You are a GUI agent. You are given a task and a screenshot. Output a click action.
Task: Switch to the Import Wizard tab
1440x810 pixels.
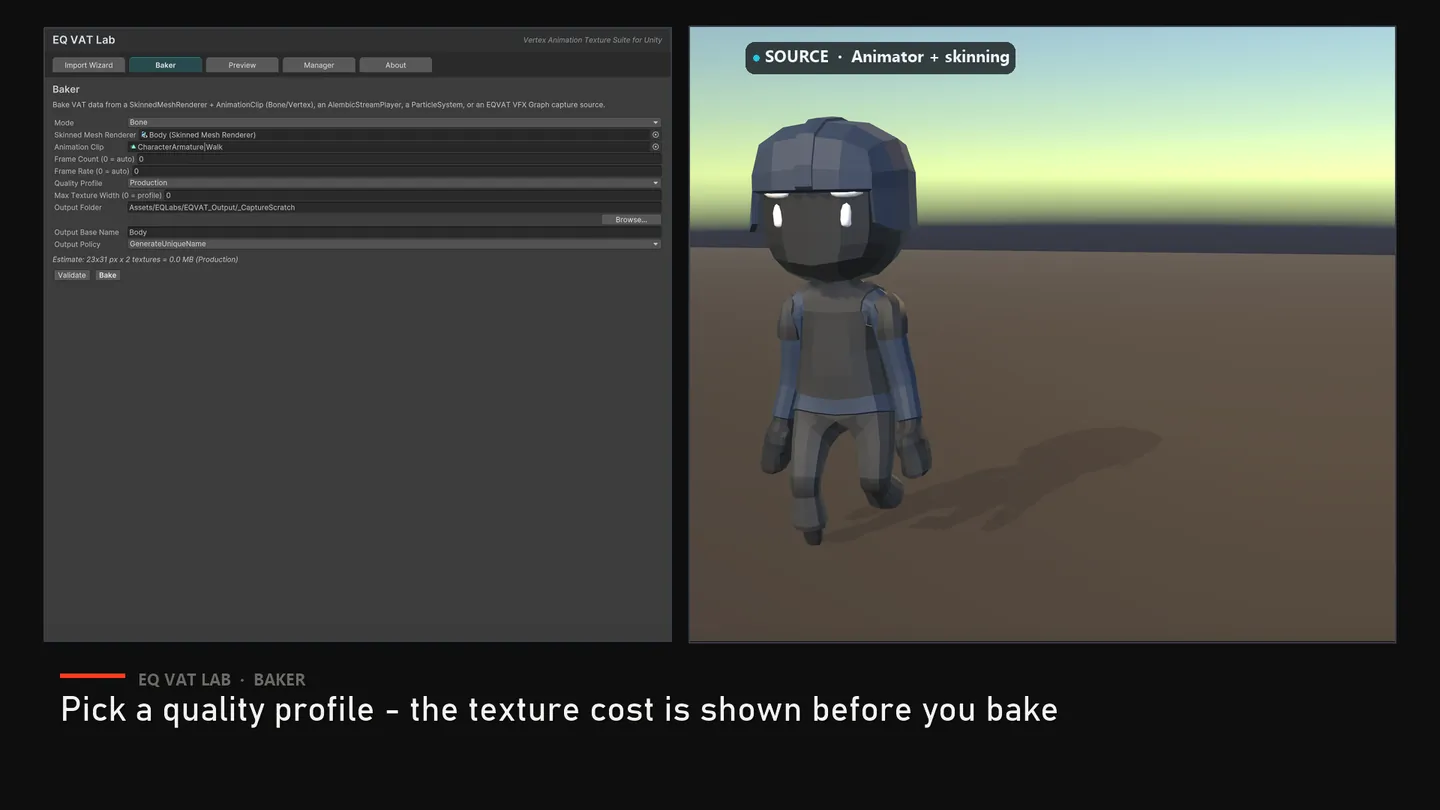coord(89,65)
